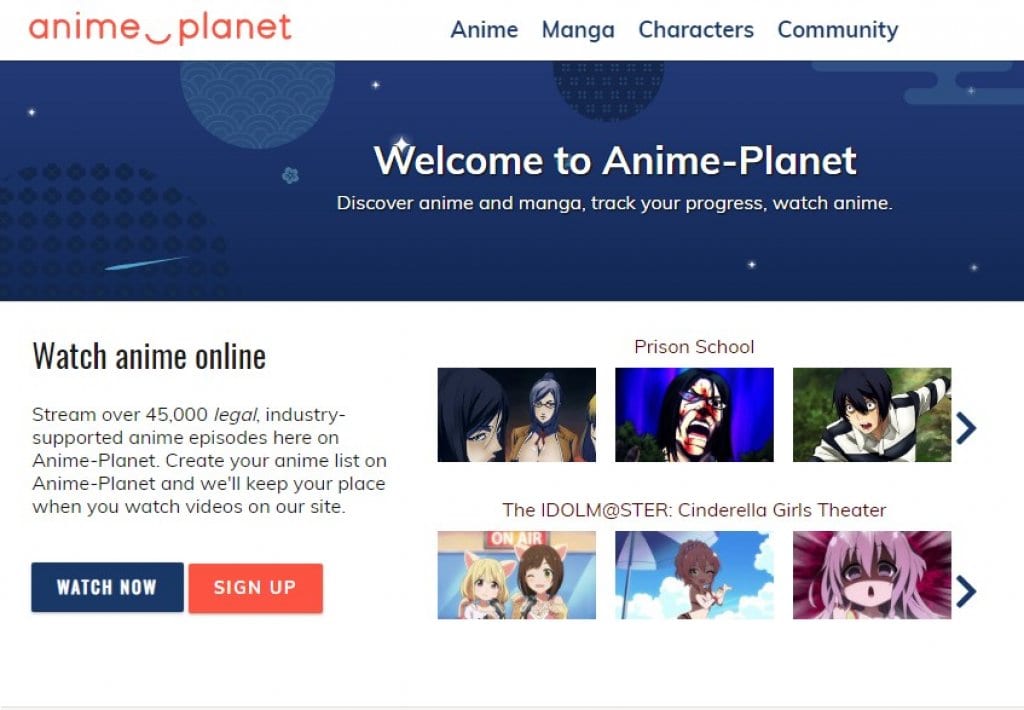Open the Characters menu

pyautogui.click(x=696, y=29)
